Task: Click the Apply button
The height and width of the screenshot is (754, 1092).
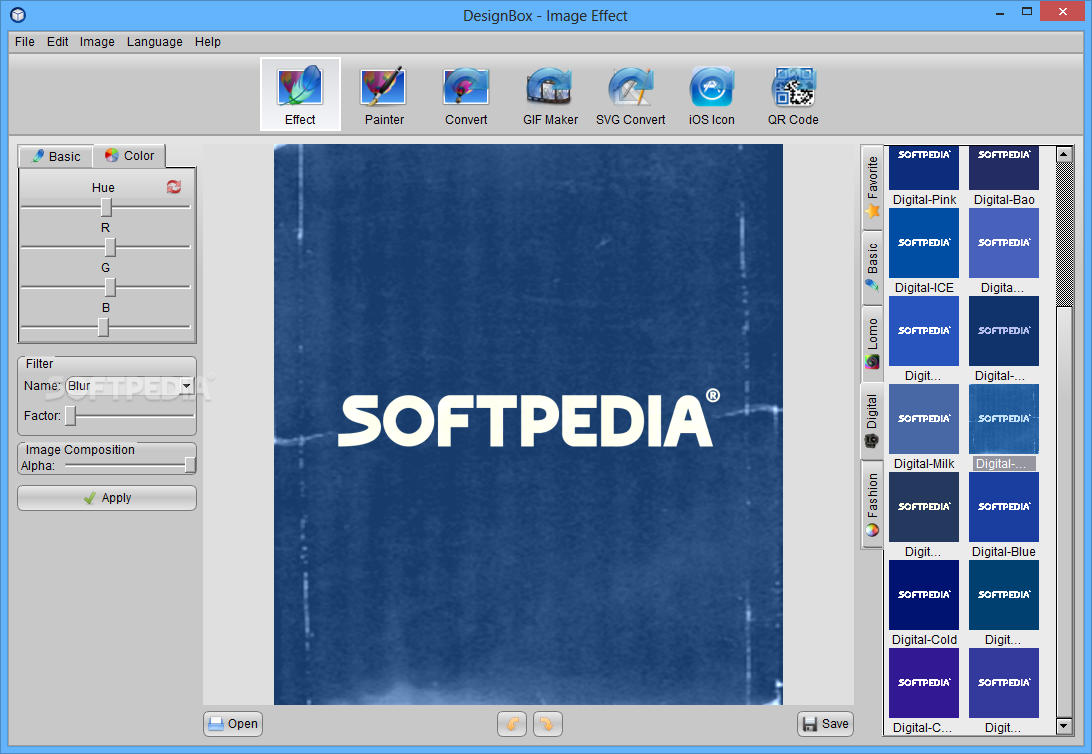Action: pos(107,498)
